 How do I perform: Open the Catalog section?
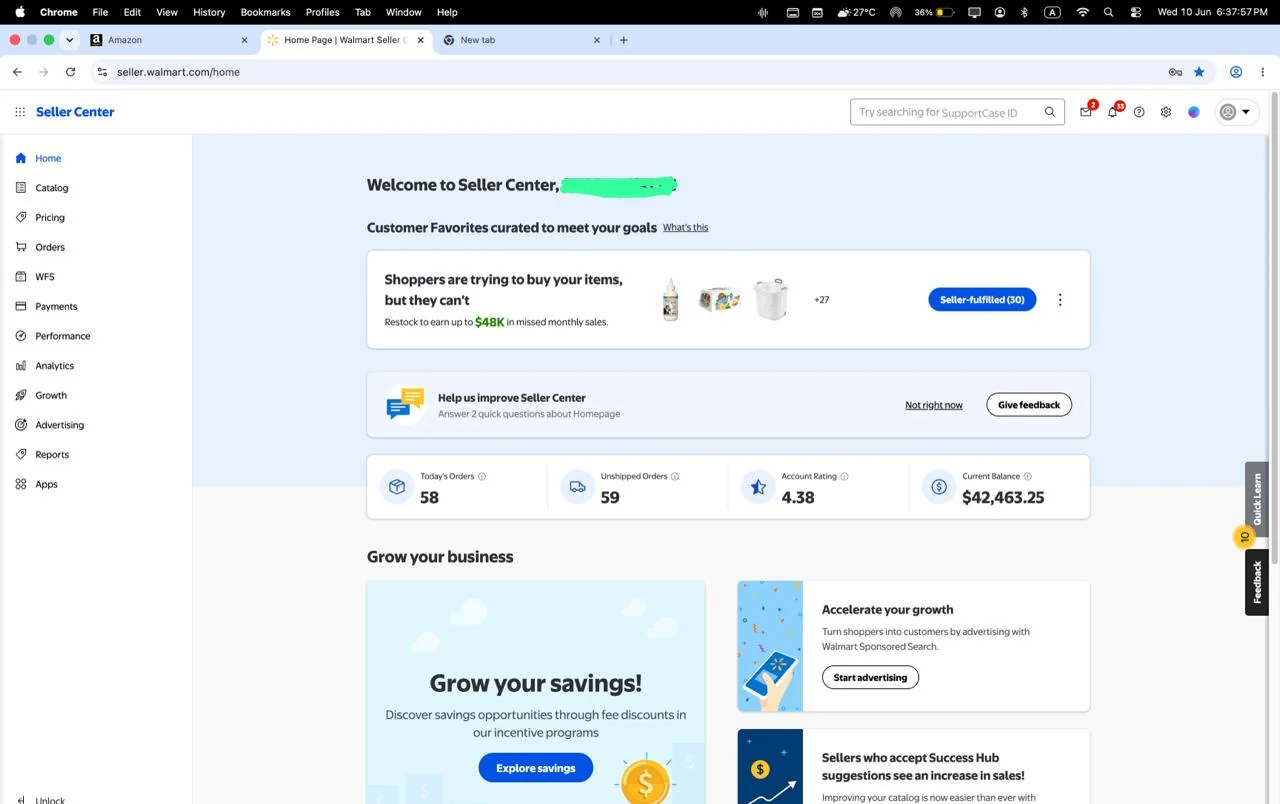click(x=51, y=188)
